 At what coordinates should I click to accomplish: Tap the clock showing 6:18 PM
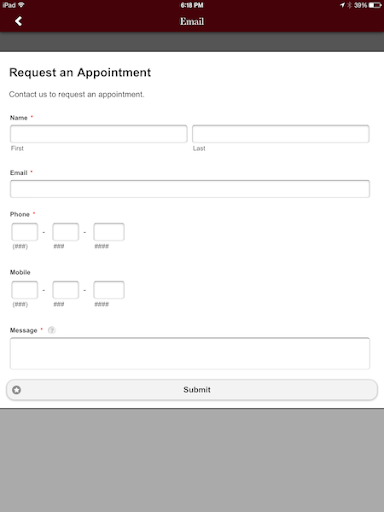click(x=192, y=5)
